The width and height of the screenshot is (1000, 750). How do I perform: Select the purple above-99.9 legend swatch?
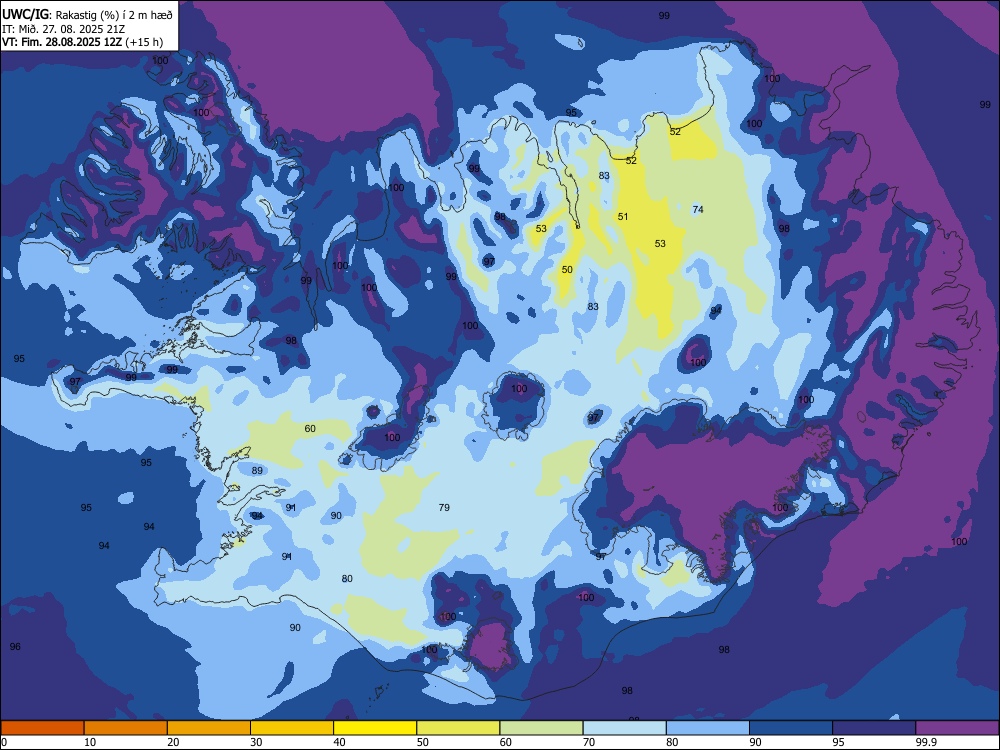[957, 728]
